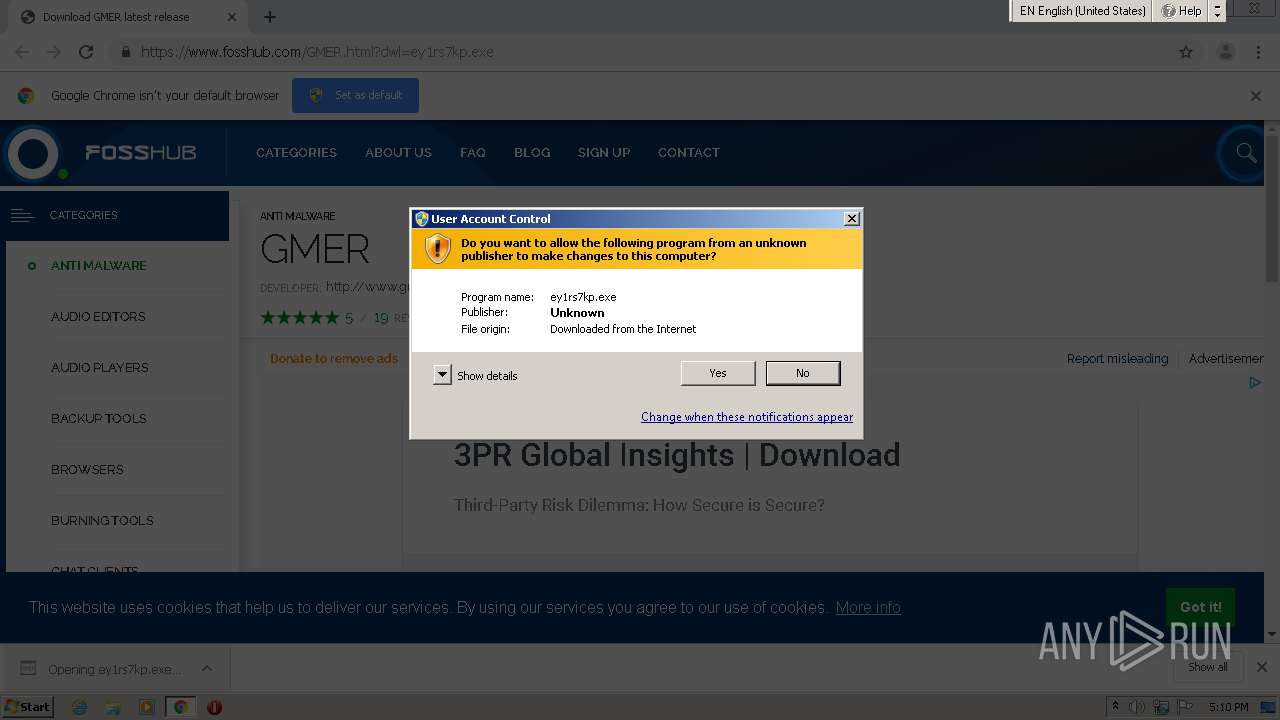Select AUDIO PLAYERS category in sidebar
The height and width of the screenshot is (720, 1280).
tap(99, 368)
